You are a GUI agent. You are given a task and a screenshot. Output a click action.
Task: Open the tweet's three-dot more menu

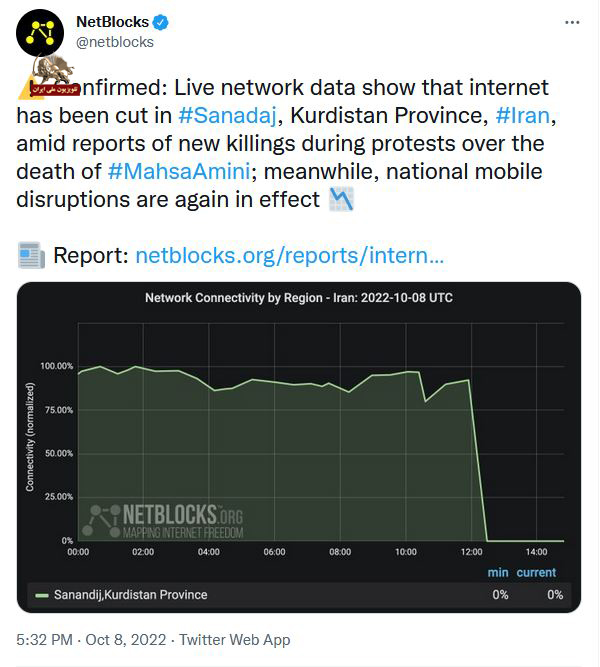tap(571, 22)
